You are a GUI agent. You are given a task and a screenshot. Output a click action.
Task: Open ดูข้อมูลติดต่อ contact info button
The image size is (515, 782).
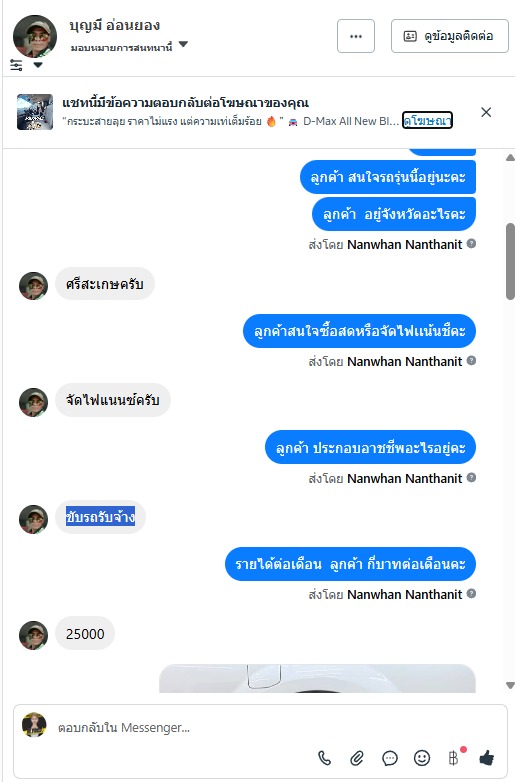(450, 36)
